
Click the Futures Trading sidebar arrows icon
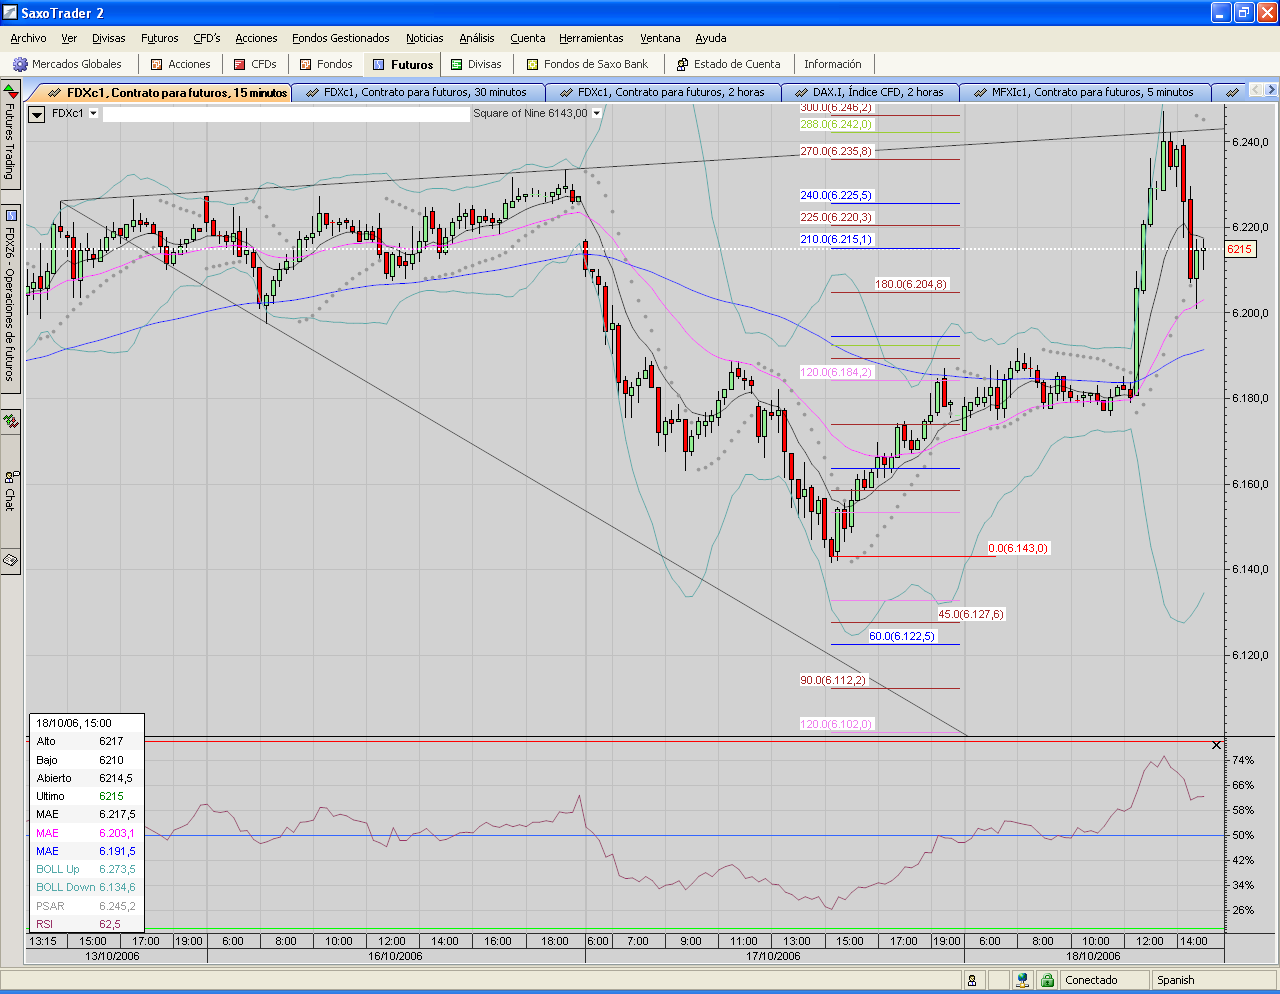pyautogui.click(x=10, y=92)
